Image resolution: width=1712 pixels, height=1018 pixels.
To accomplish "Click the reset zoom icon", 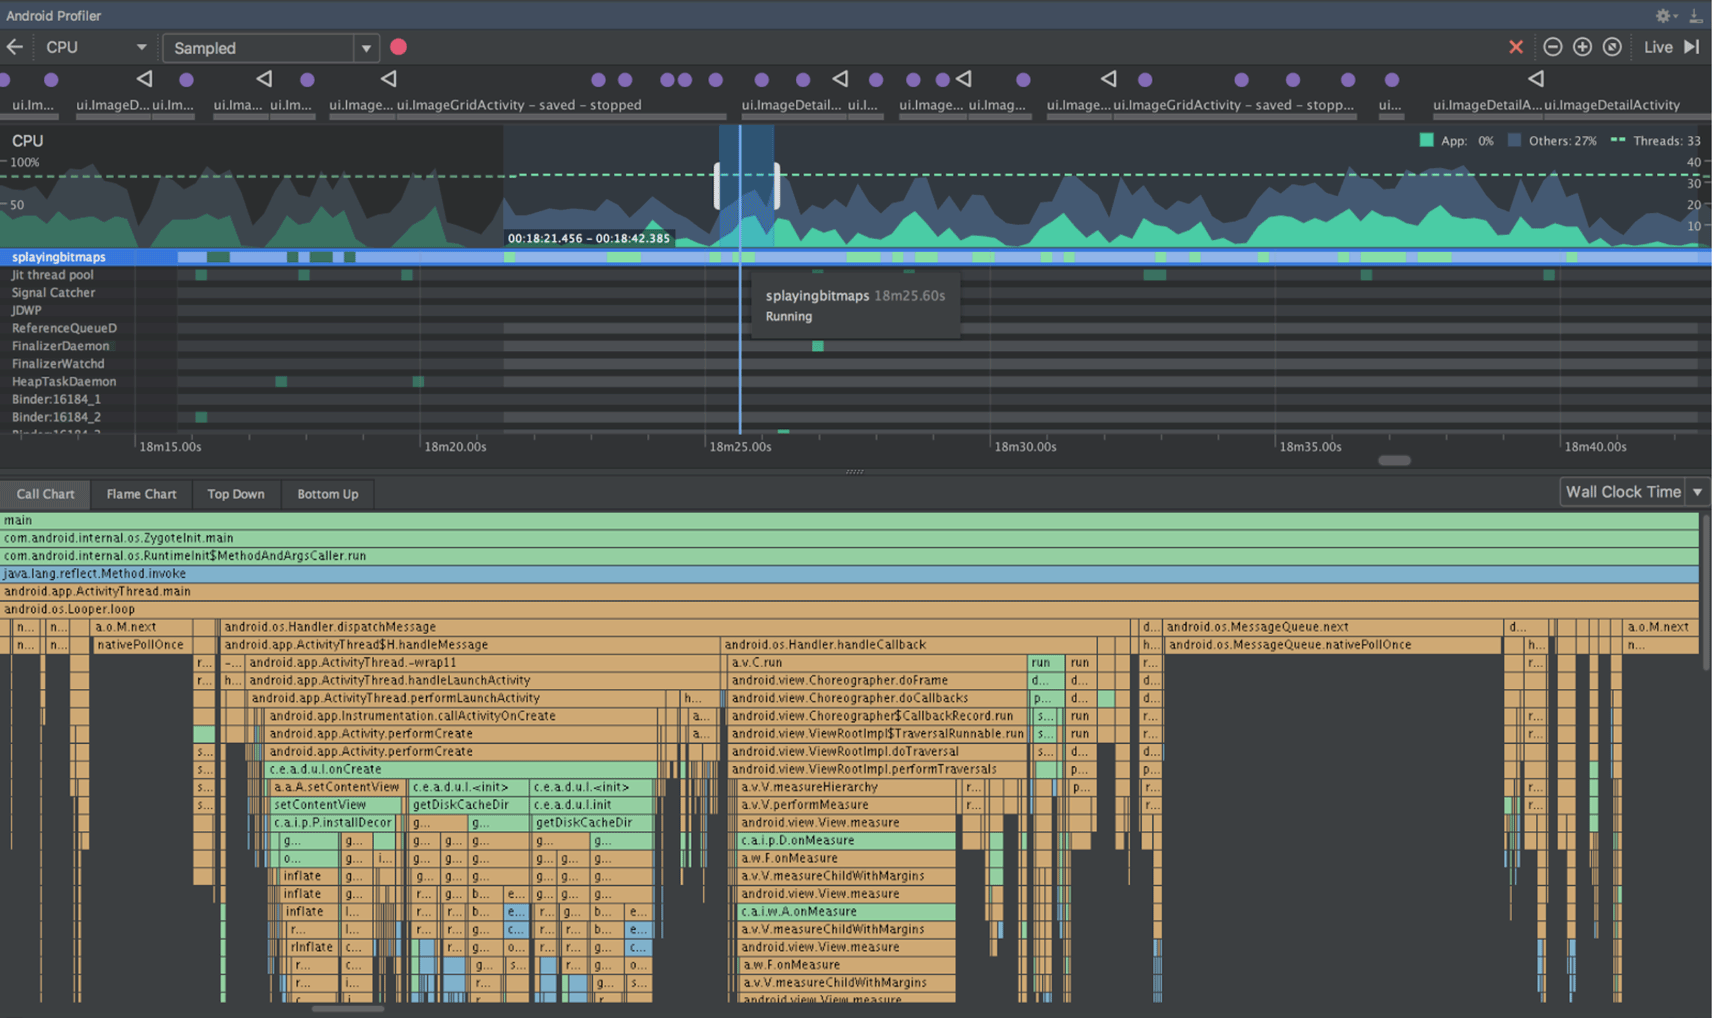I will pos(1612,47).
